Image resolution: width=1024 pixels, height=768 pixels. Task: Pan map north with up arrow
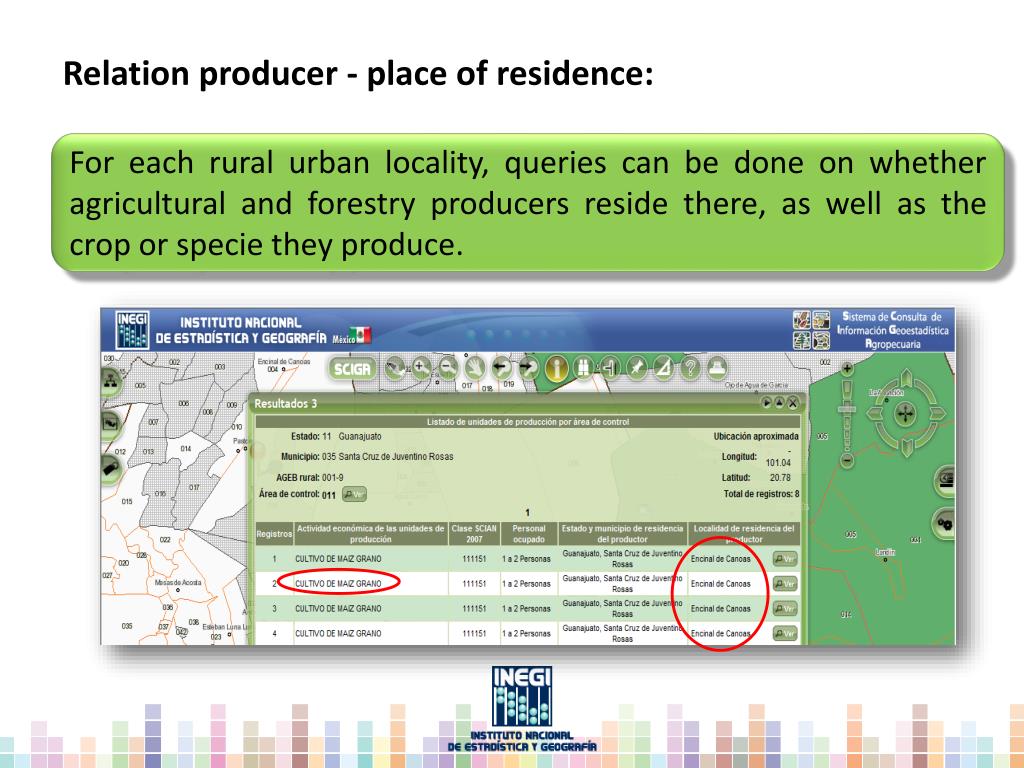point(906,378)
